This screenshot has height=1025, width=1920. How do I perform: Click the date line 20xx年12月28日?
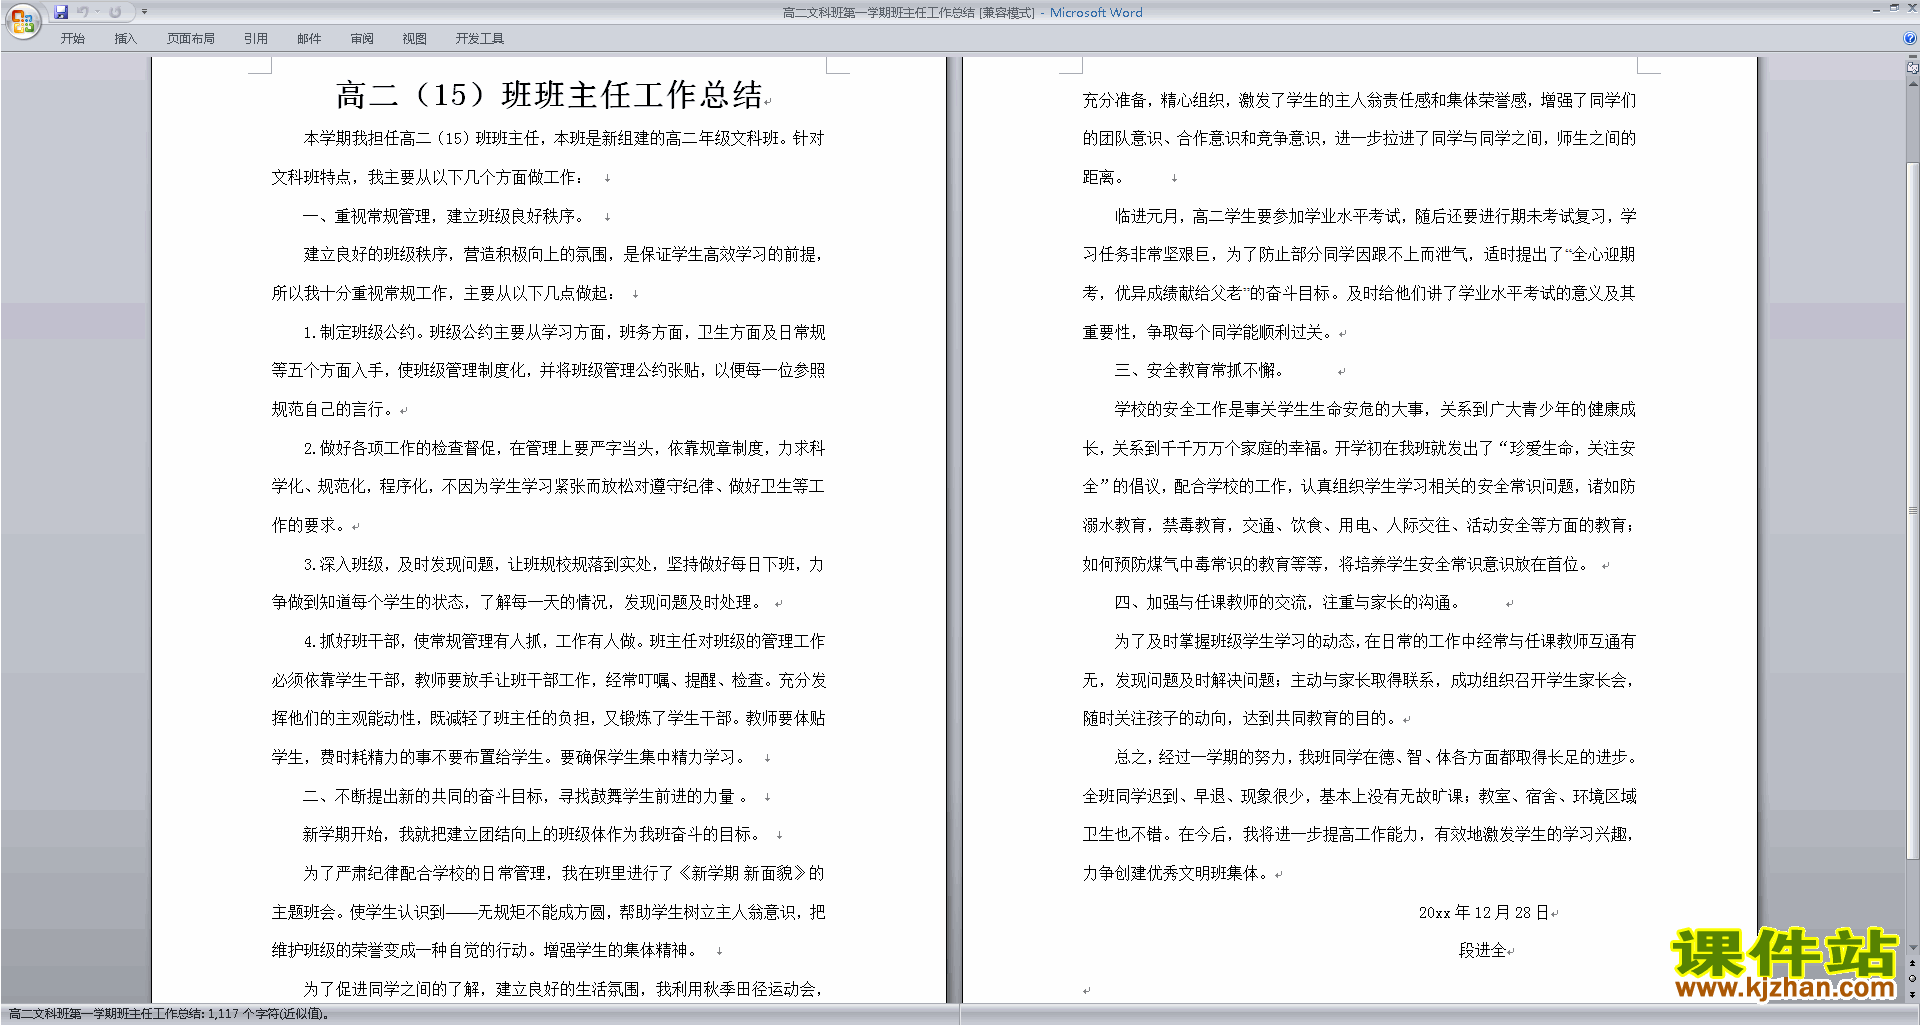click(1484, 912)
